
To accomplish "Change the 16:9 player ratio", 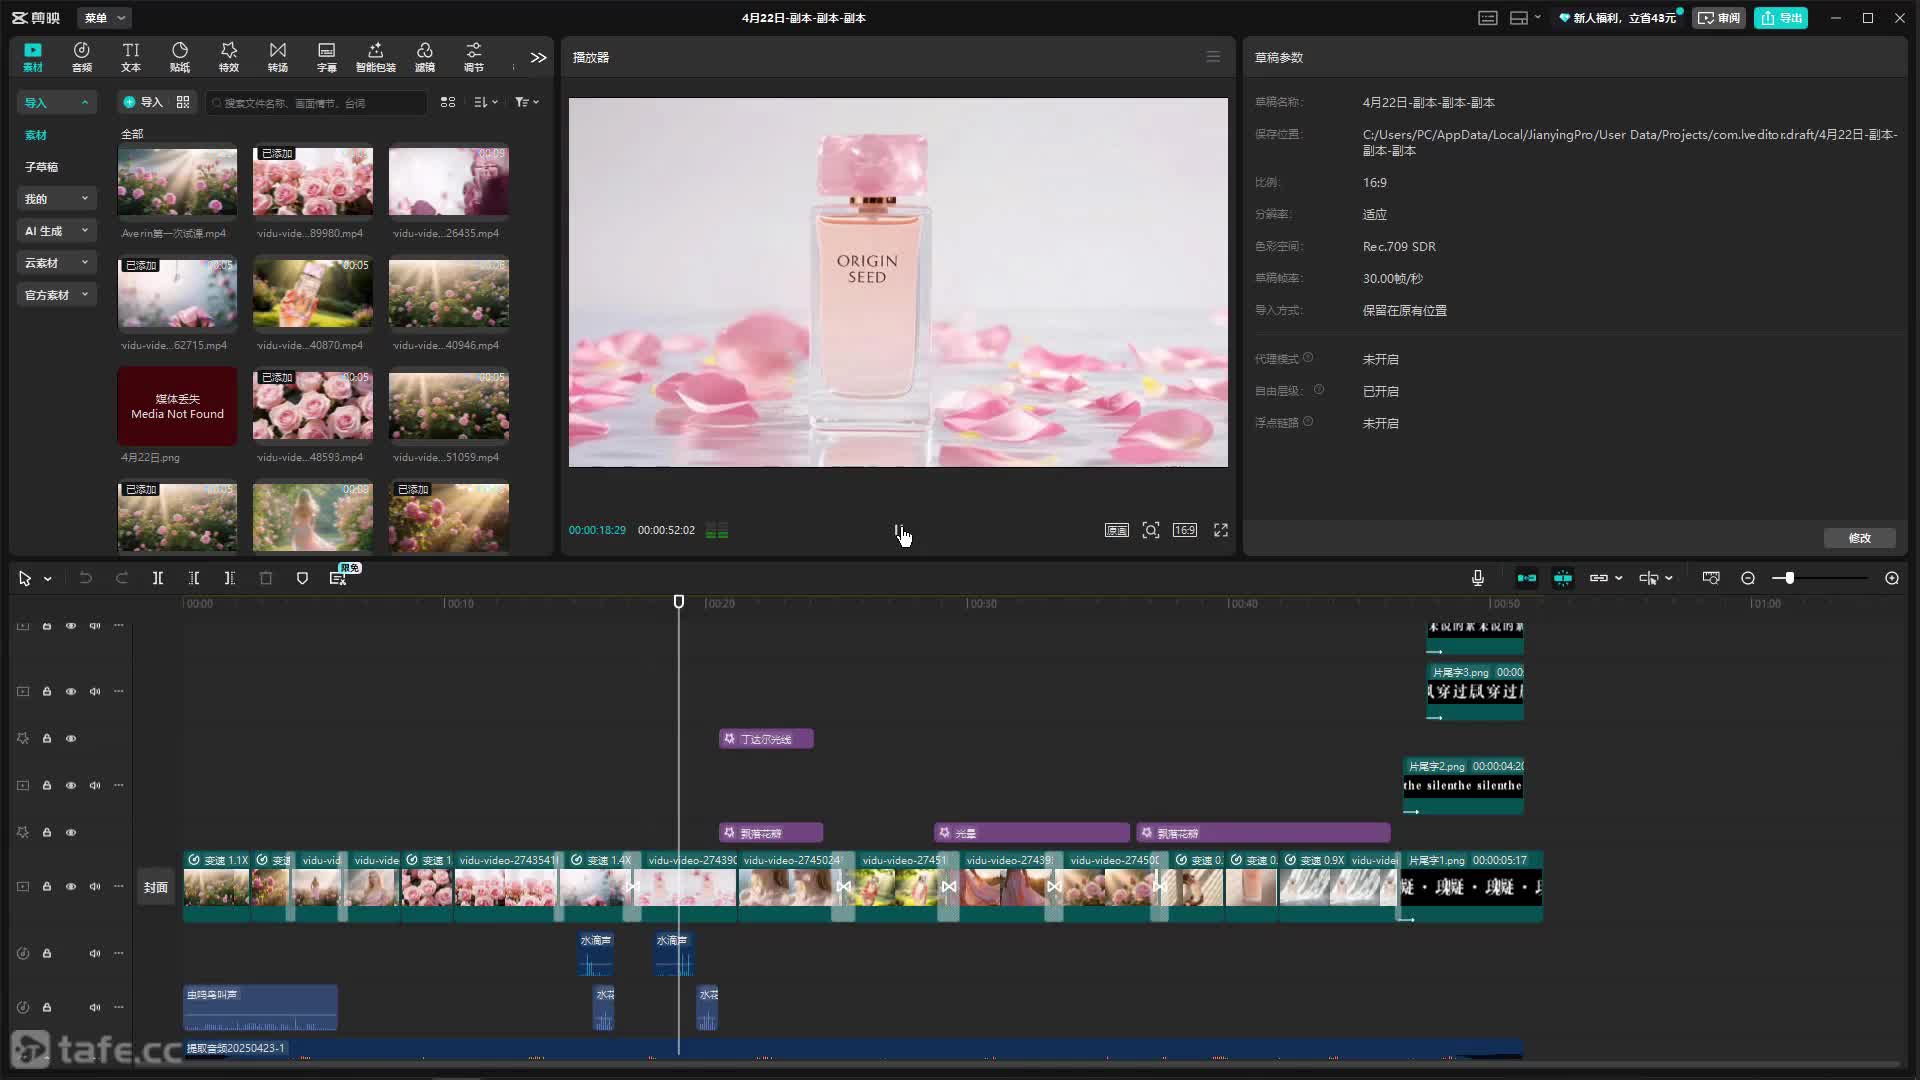I will pyautogui.click(x=1185, y=530).
